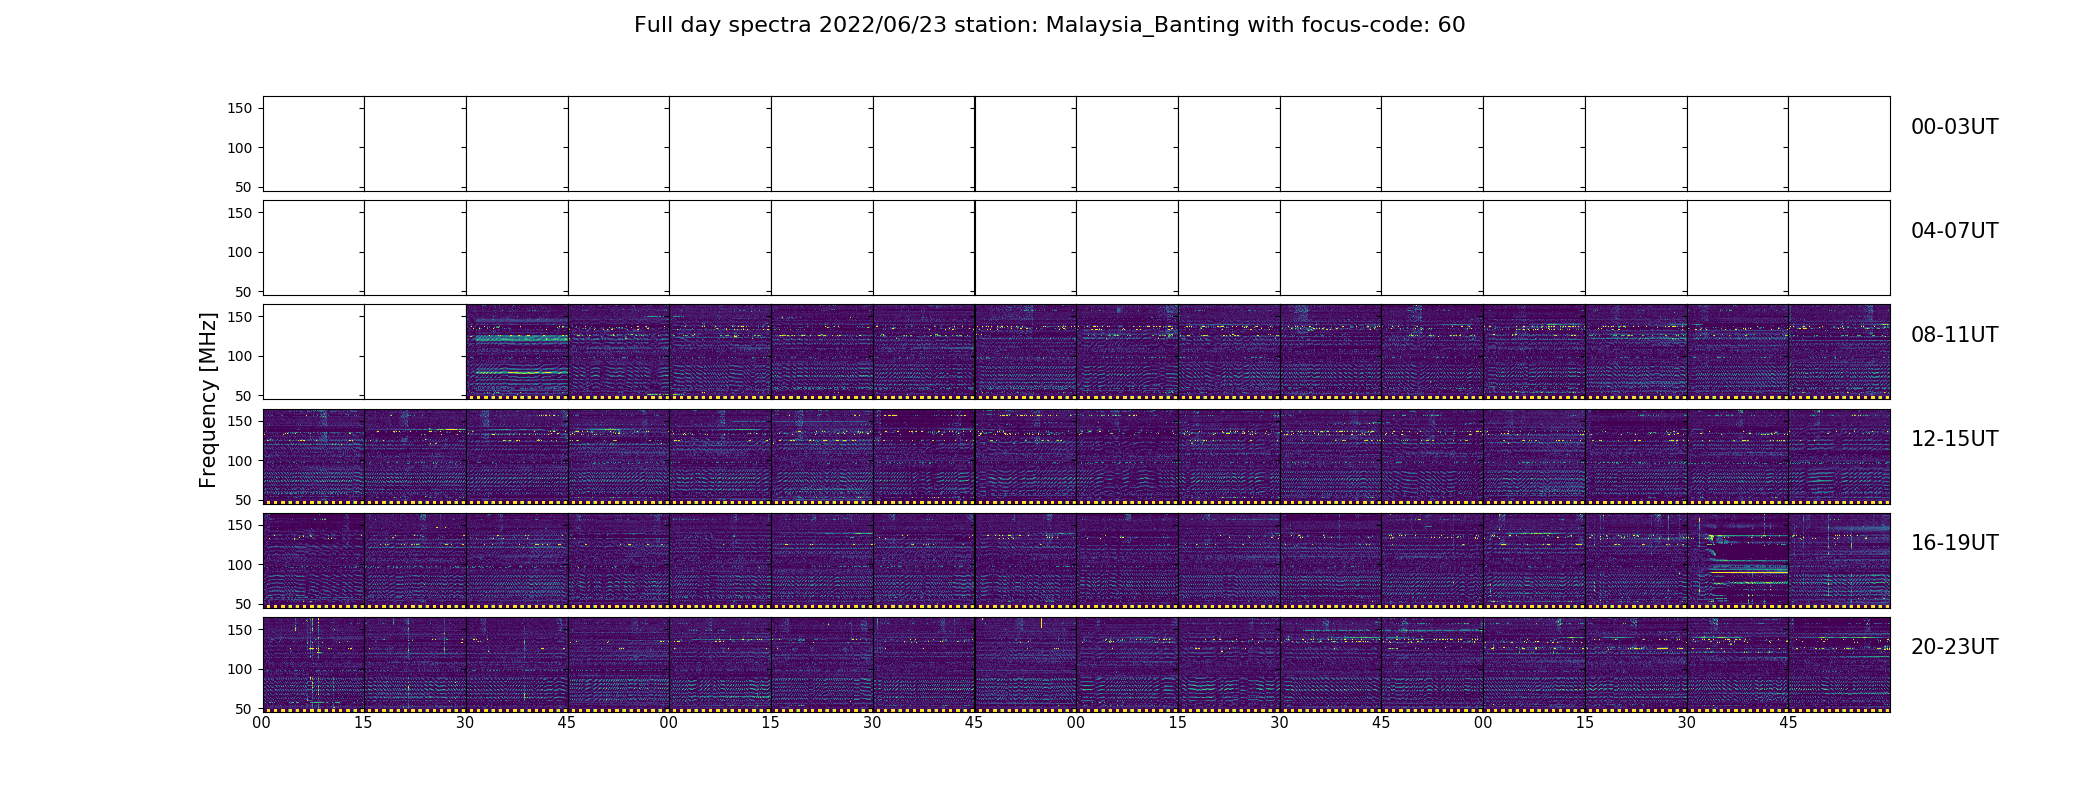Select the 50 tick of the 12-15UT row

(x=245, y=500)
